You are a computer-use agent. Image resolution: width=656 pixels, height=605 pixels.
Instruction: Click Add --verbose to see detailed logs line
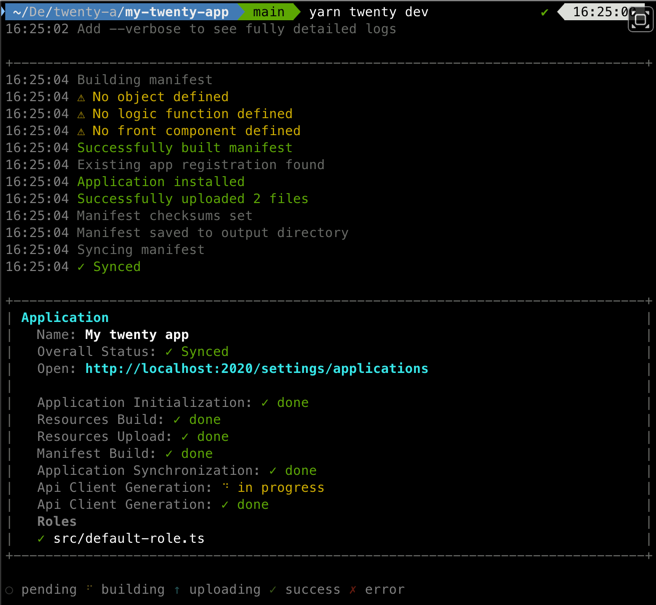point(236,29)
